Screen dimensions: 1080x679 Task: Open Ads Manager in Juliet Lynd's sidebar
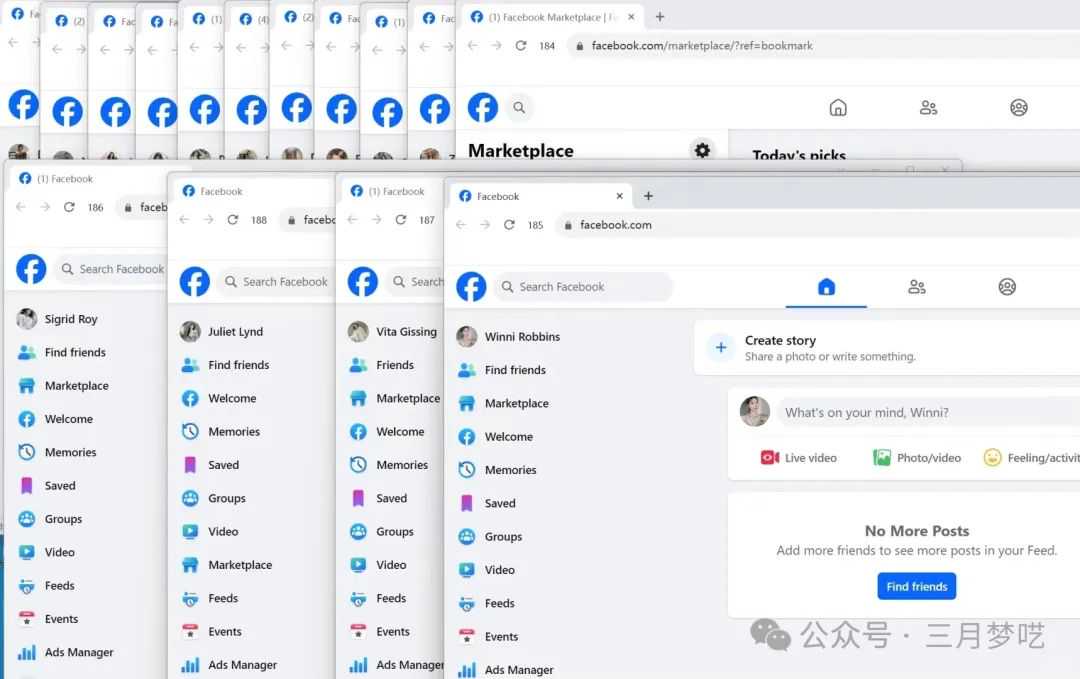click(229, 665)
